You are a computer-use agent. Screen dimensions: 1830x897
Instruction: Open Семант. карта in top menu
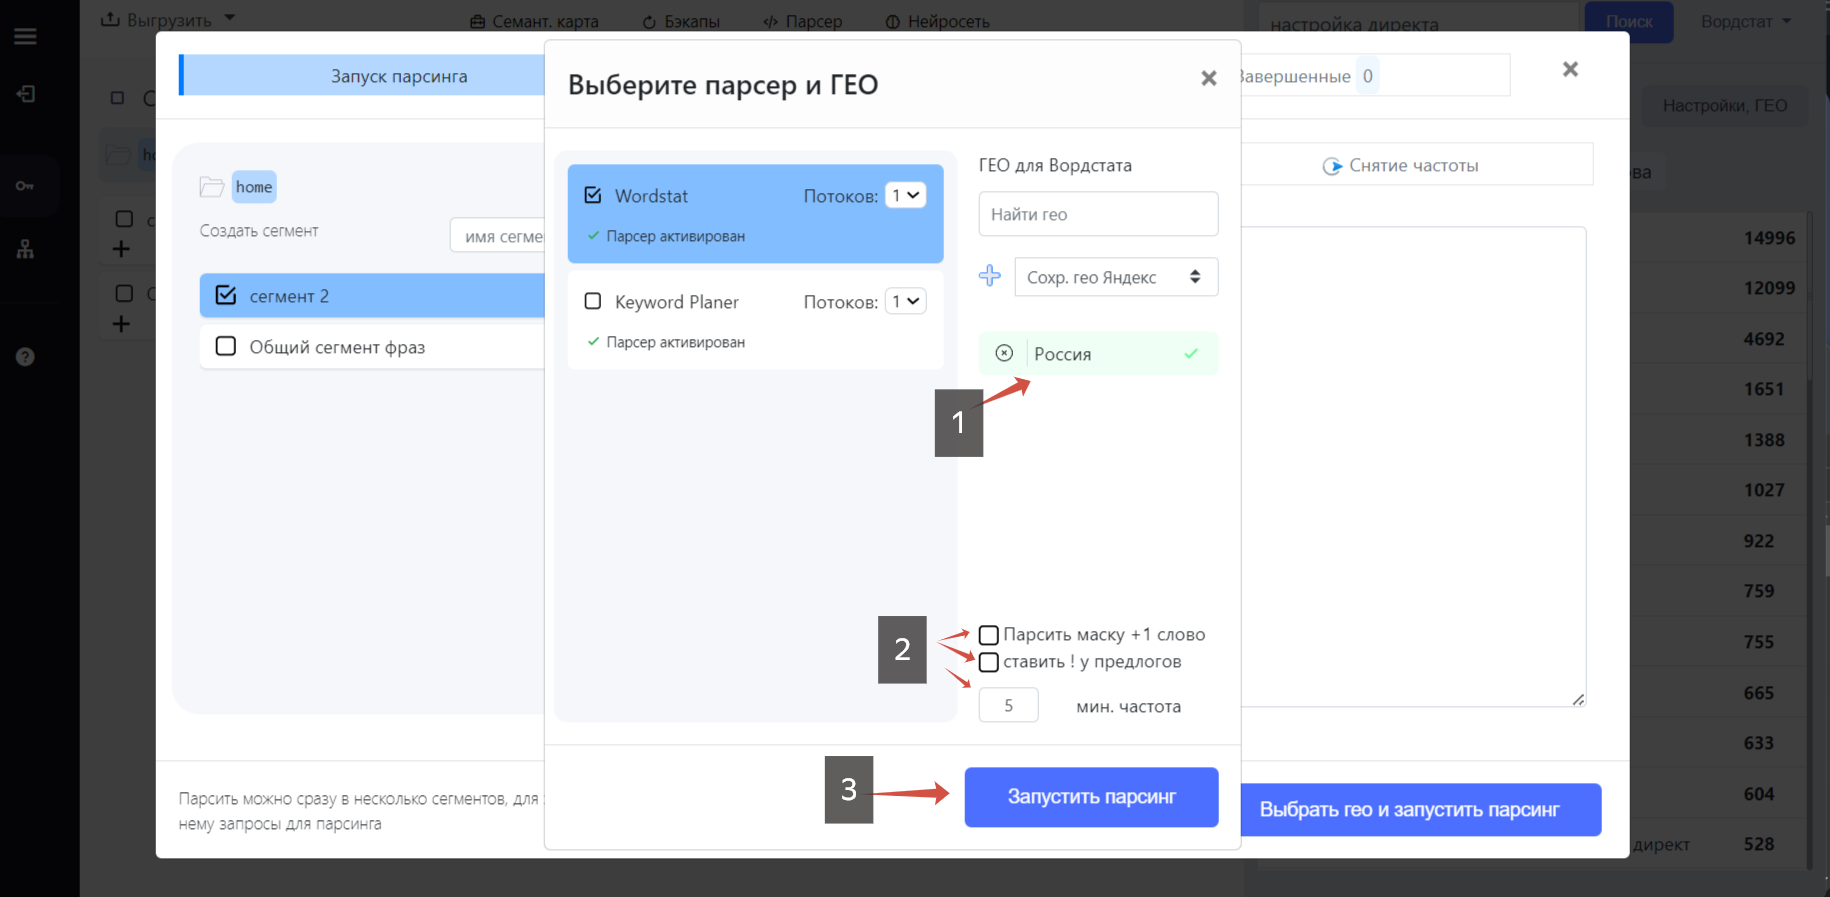pos(535,21)
